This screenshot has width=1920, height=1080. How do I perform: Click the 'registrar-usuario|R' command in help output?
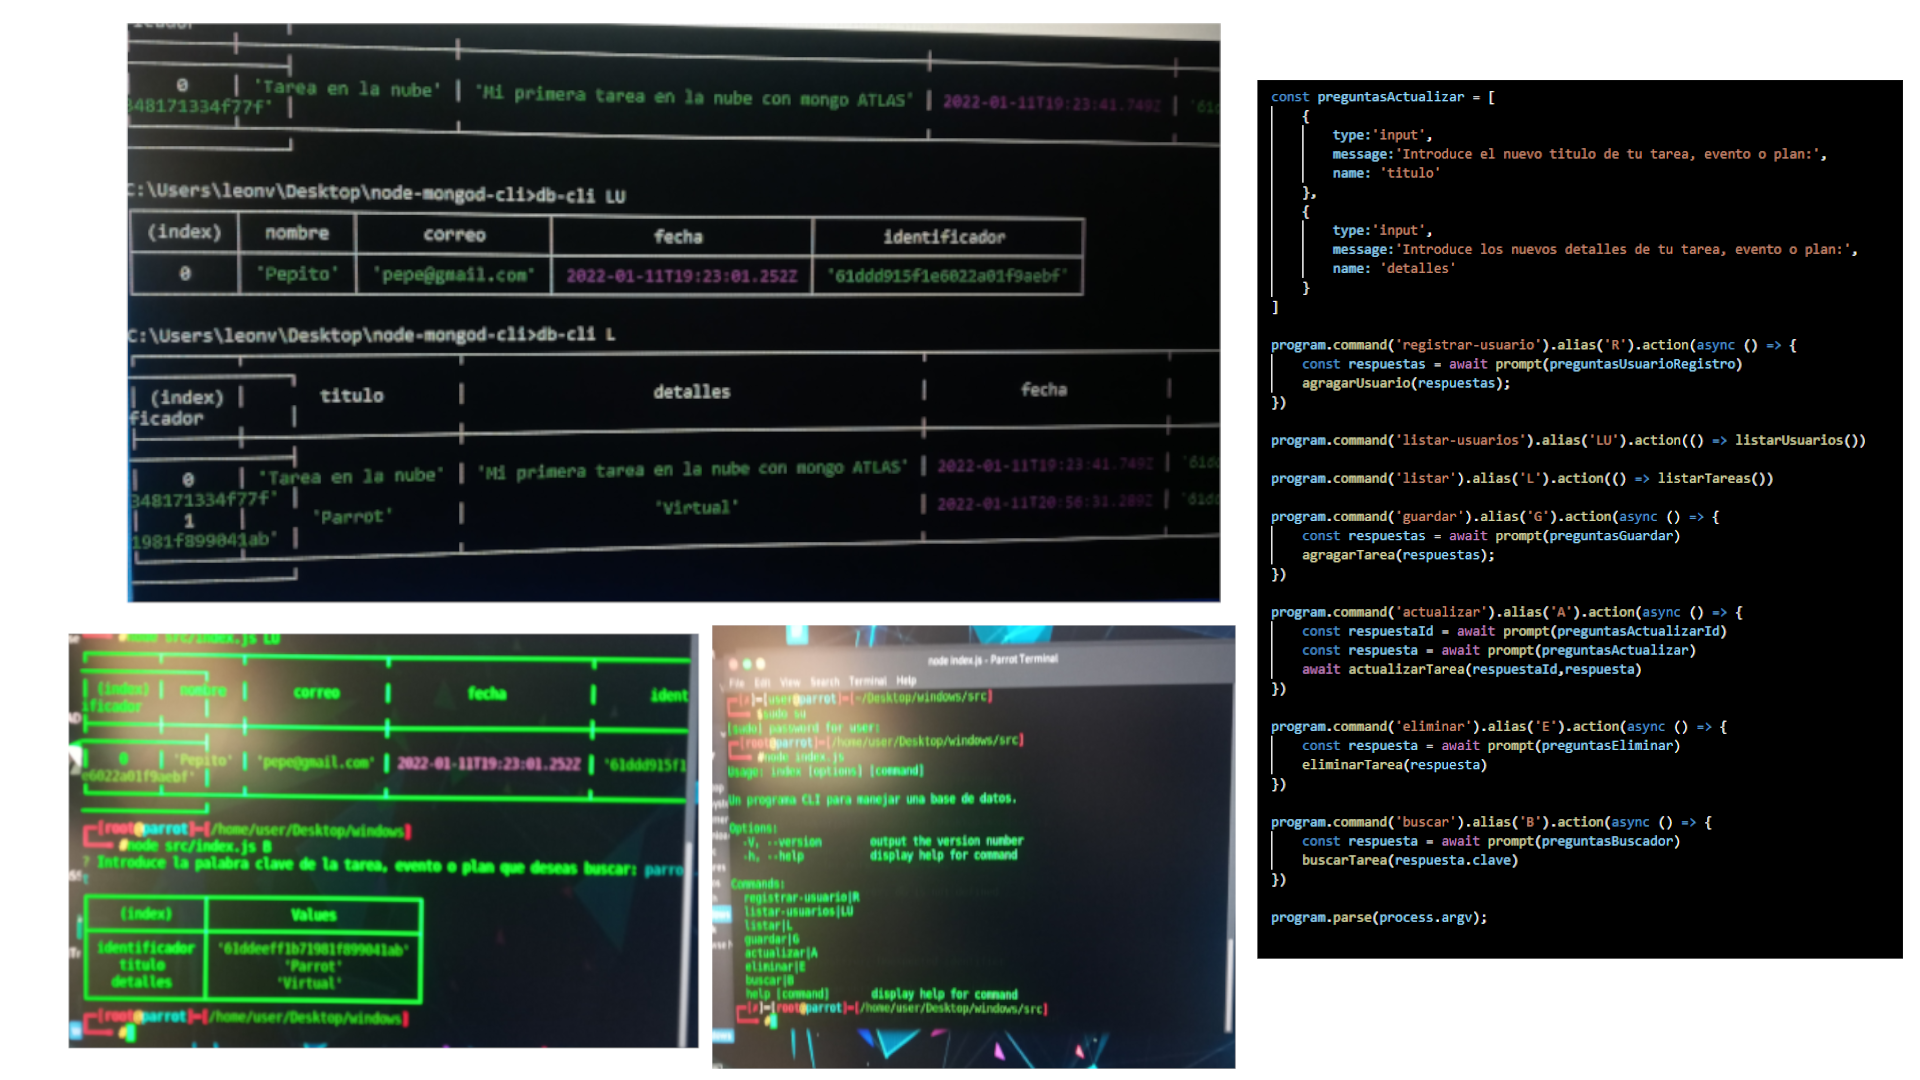(801, 897)
